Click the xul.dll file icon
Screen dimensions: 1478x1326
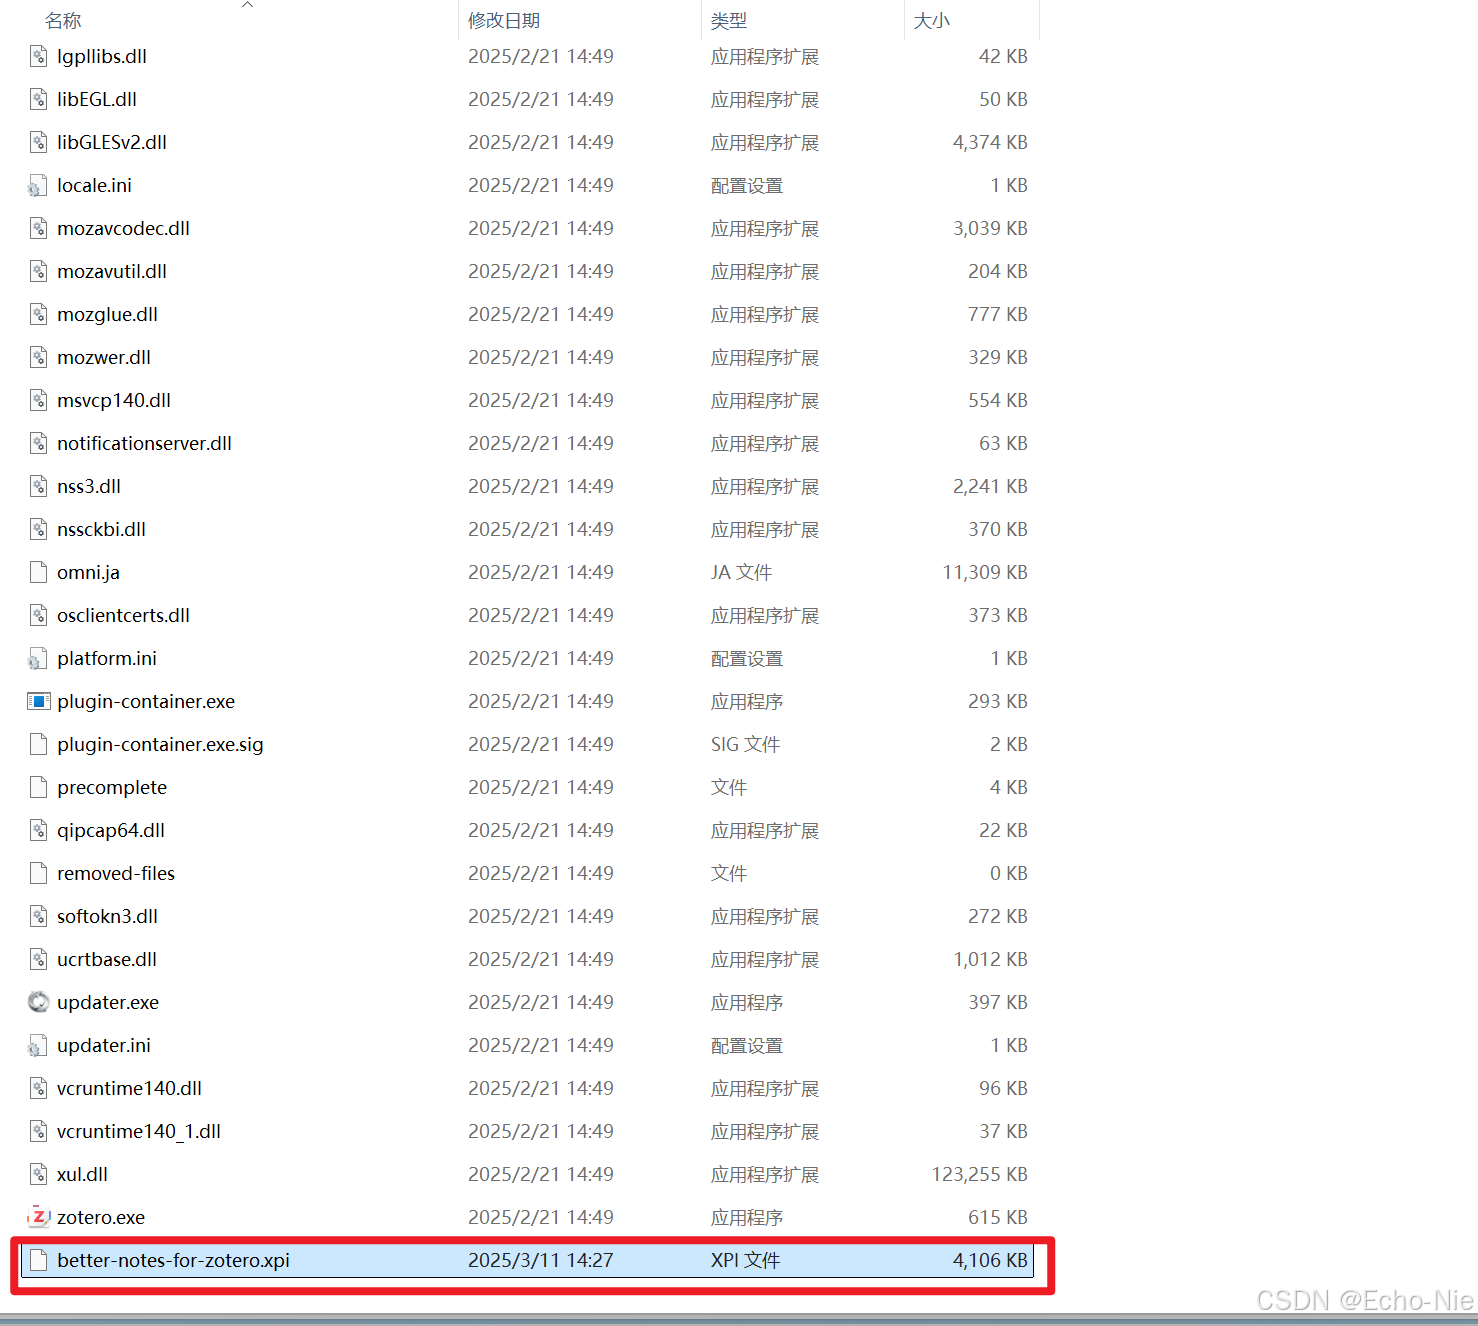pyautogui.click(x=38, y=1174)
